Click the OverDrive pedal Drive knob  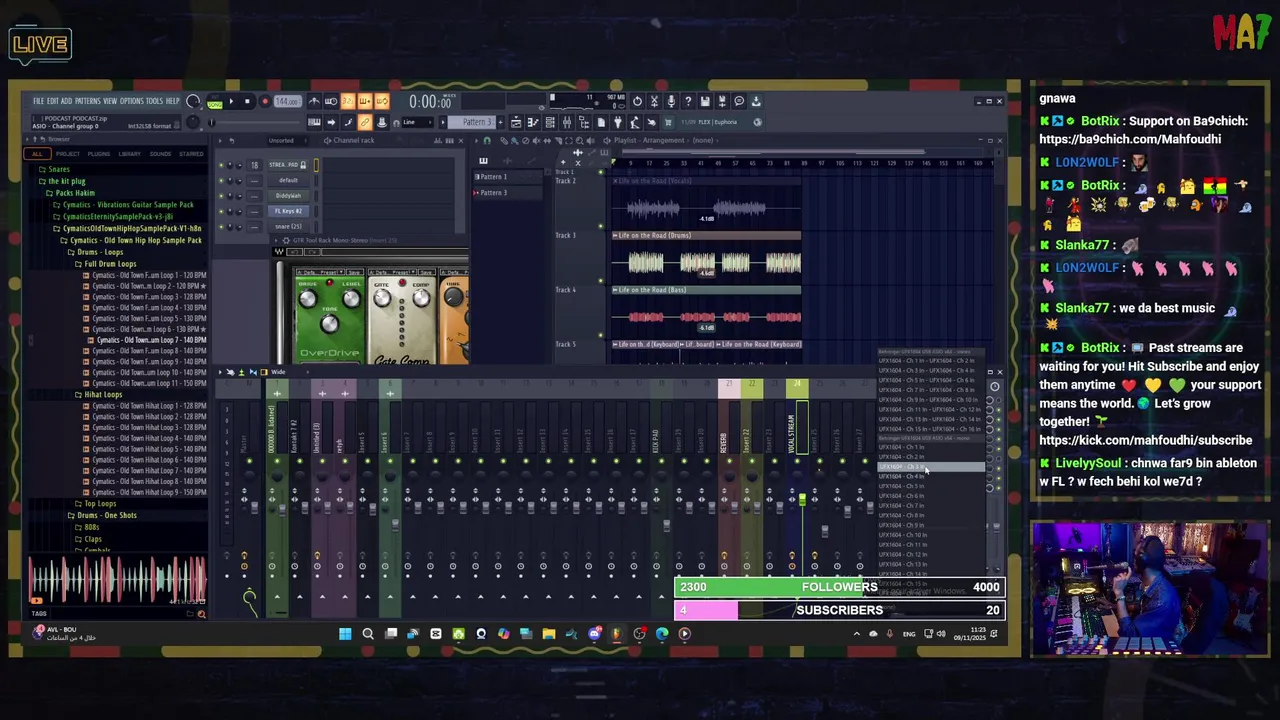point(308,297)
